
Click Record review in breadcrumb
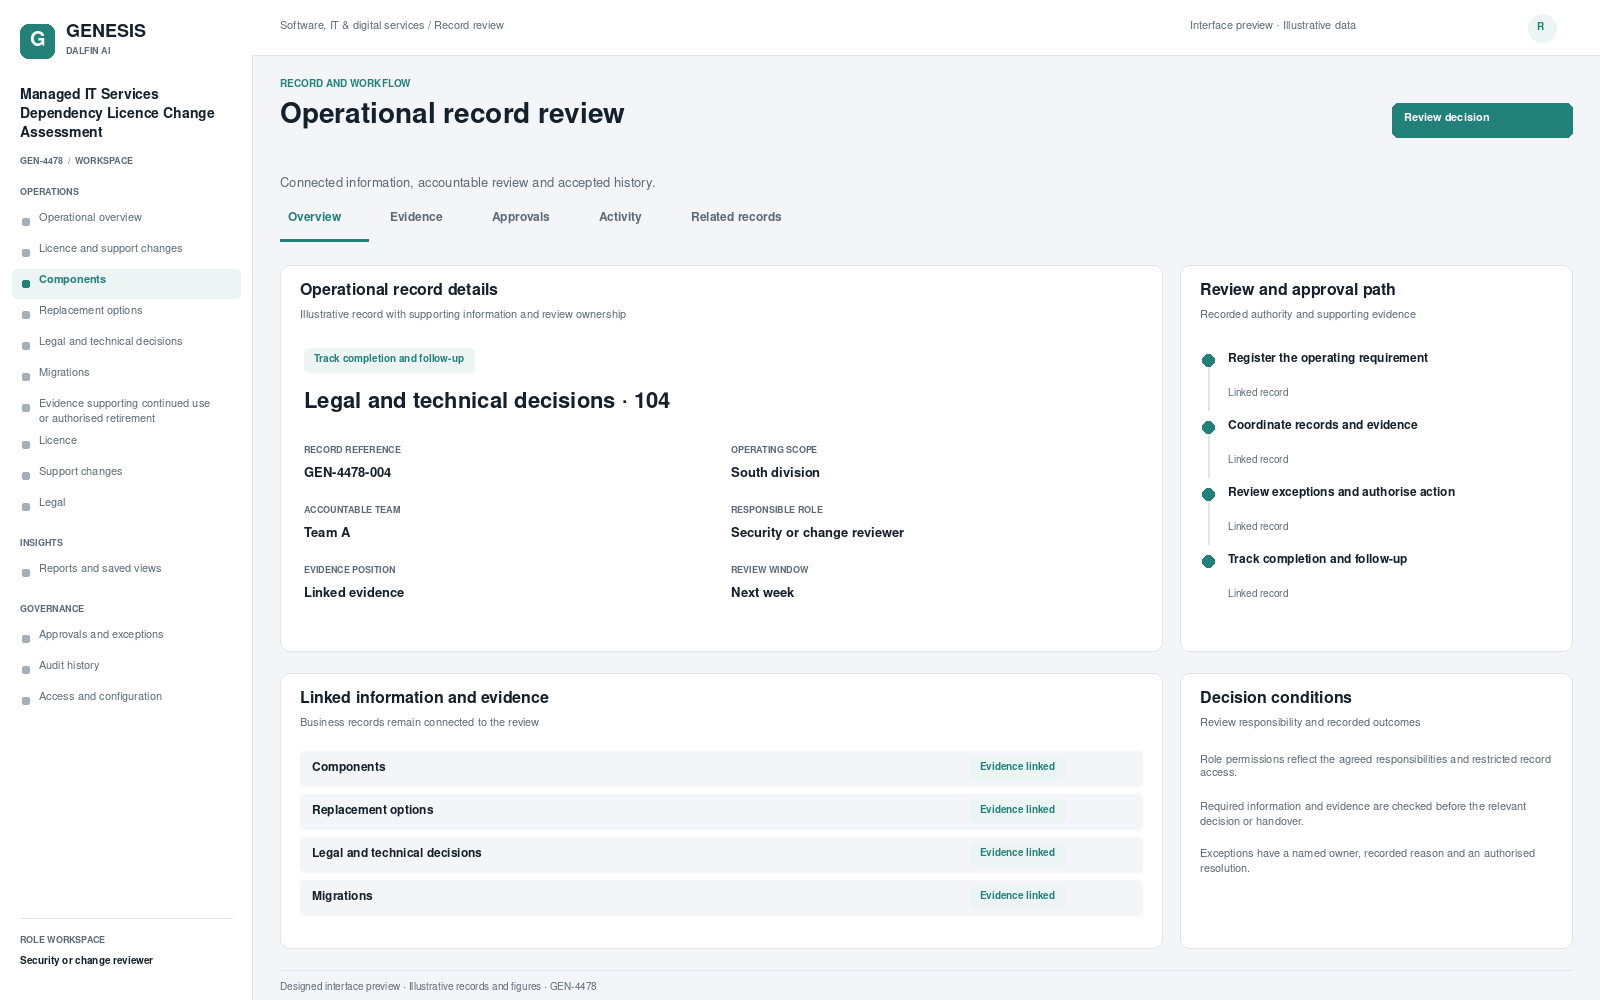pyautogui.click(x=469, y=26)
